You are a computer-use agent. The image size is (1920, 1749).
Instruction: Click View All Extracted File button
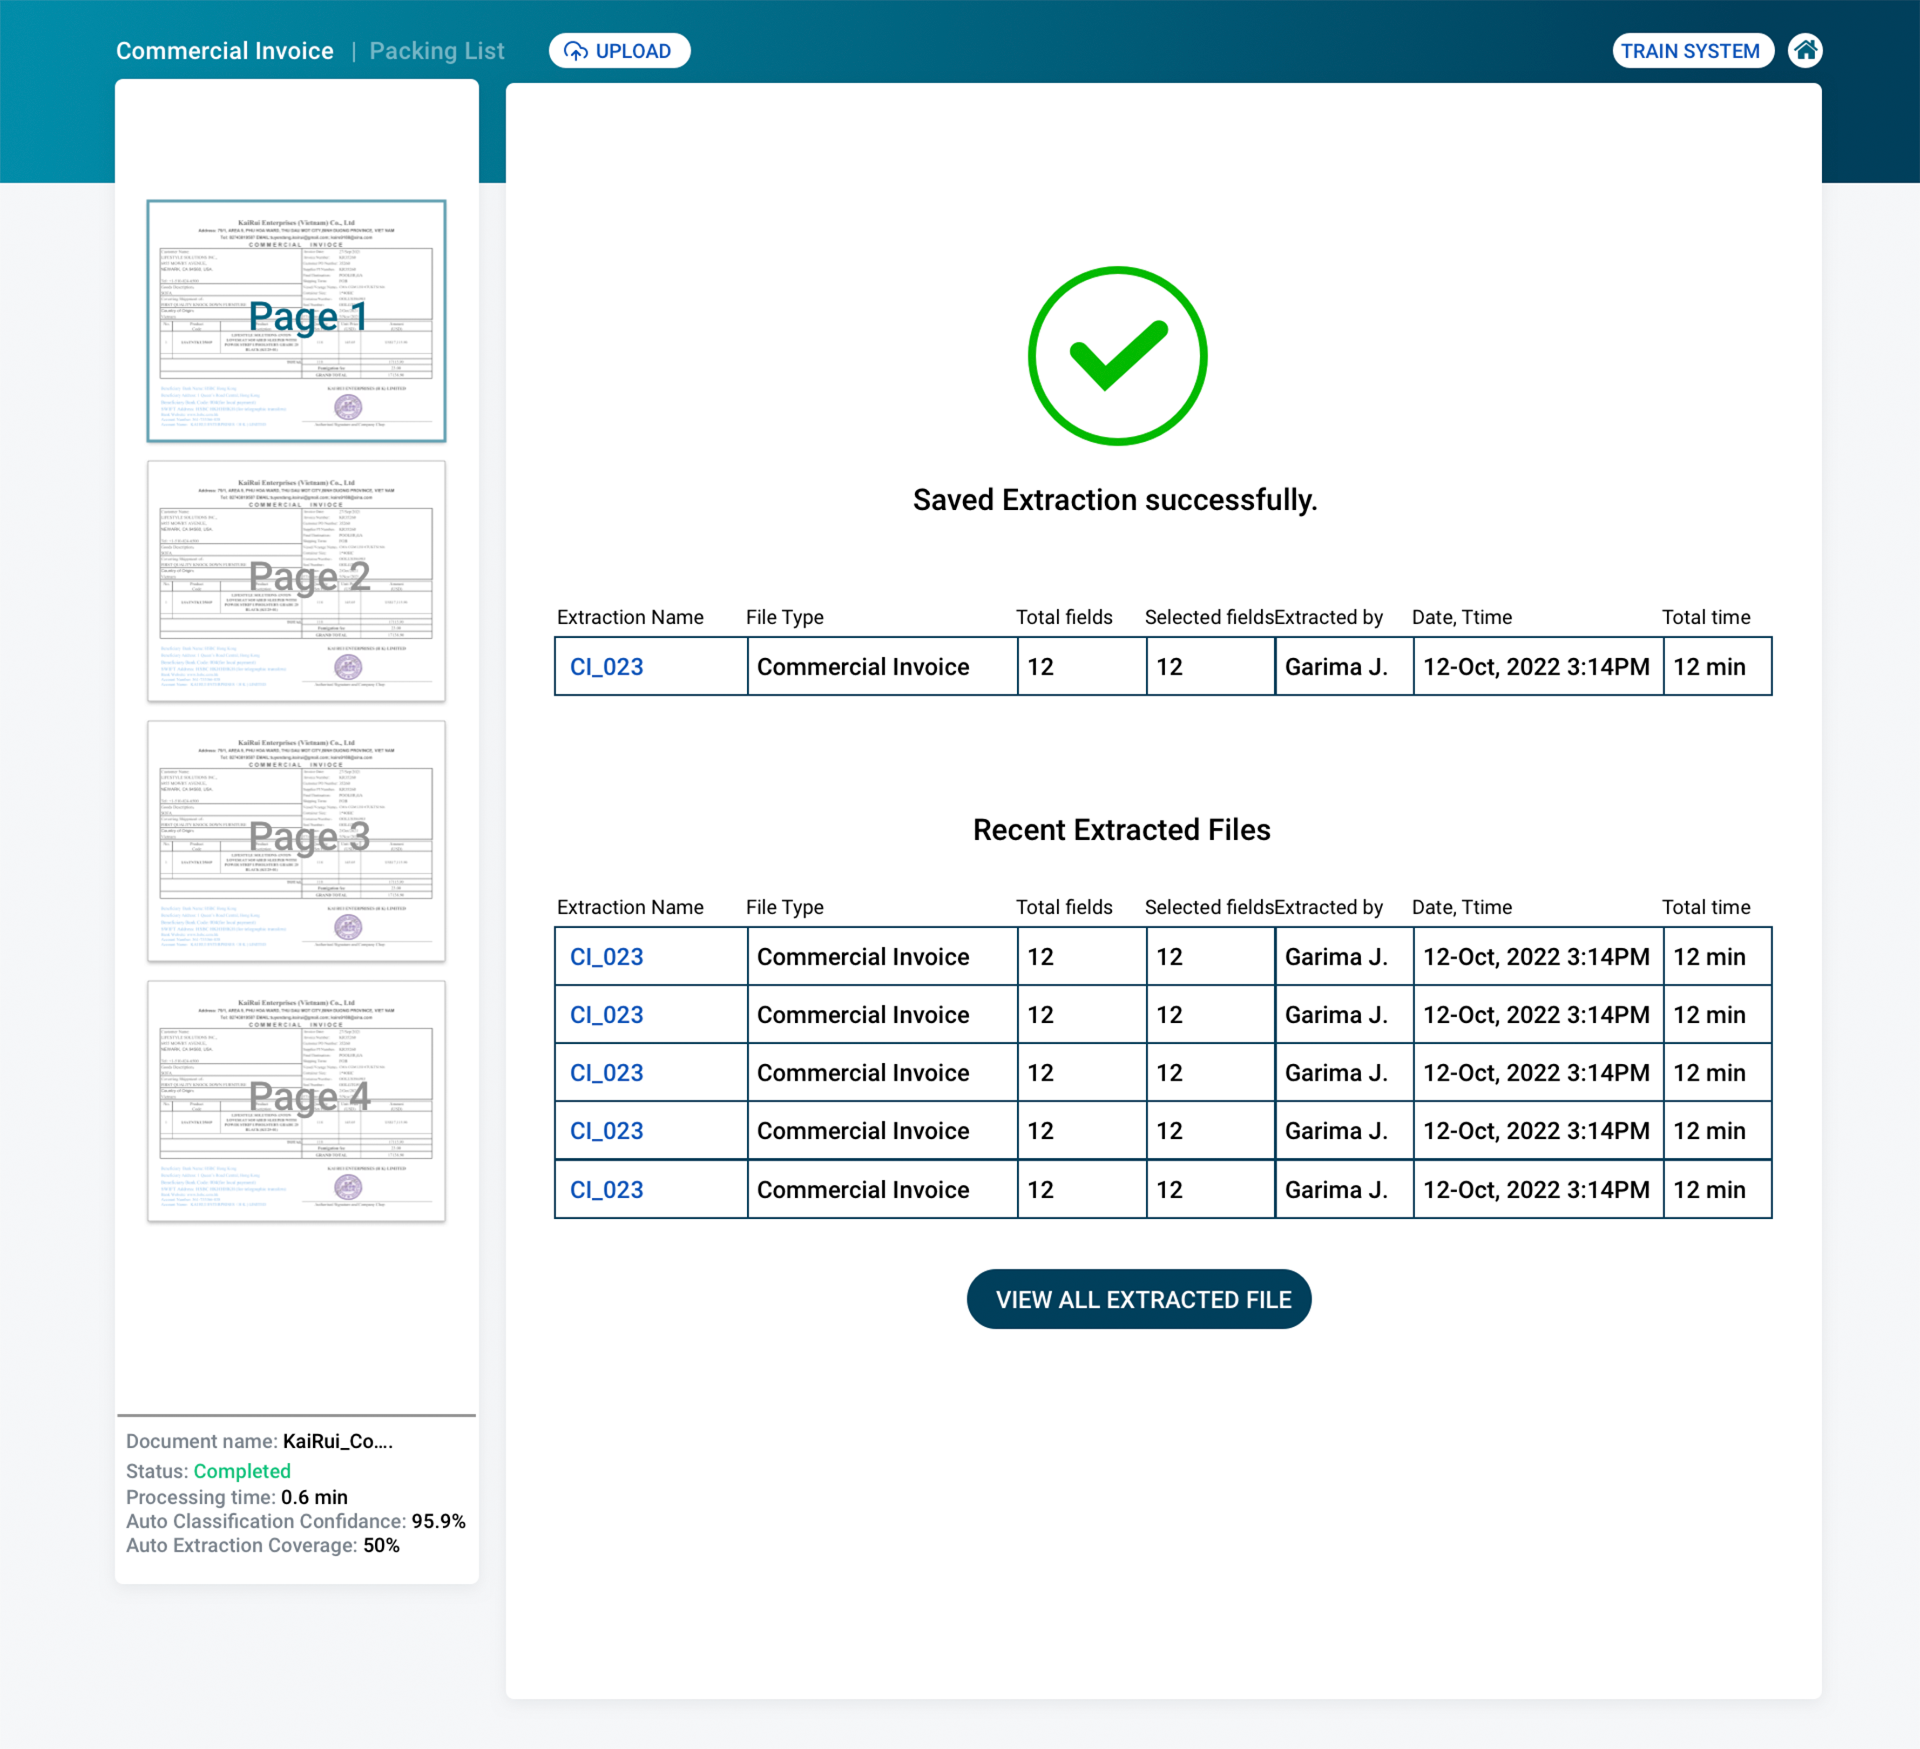1138,1299
